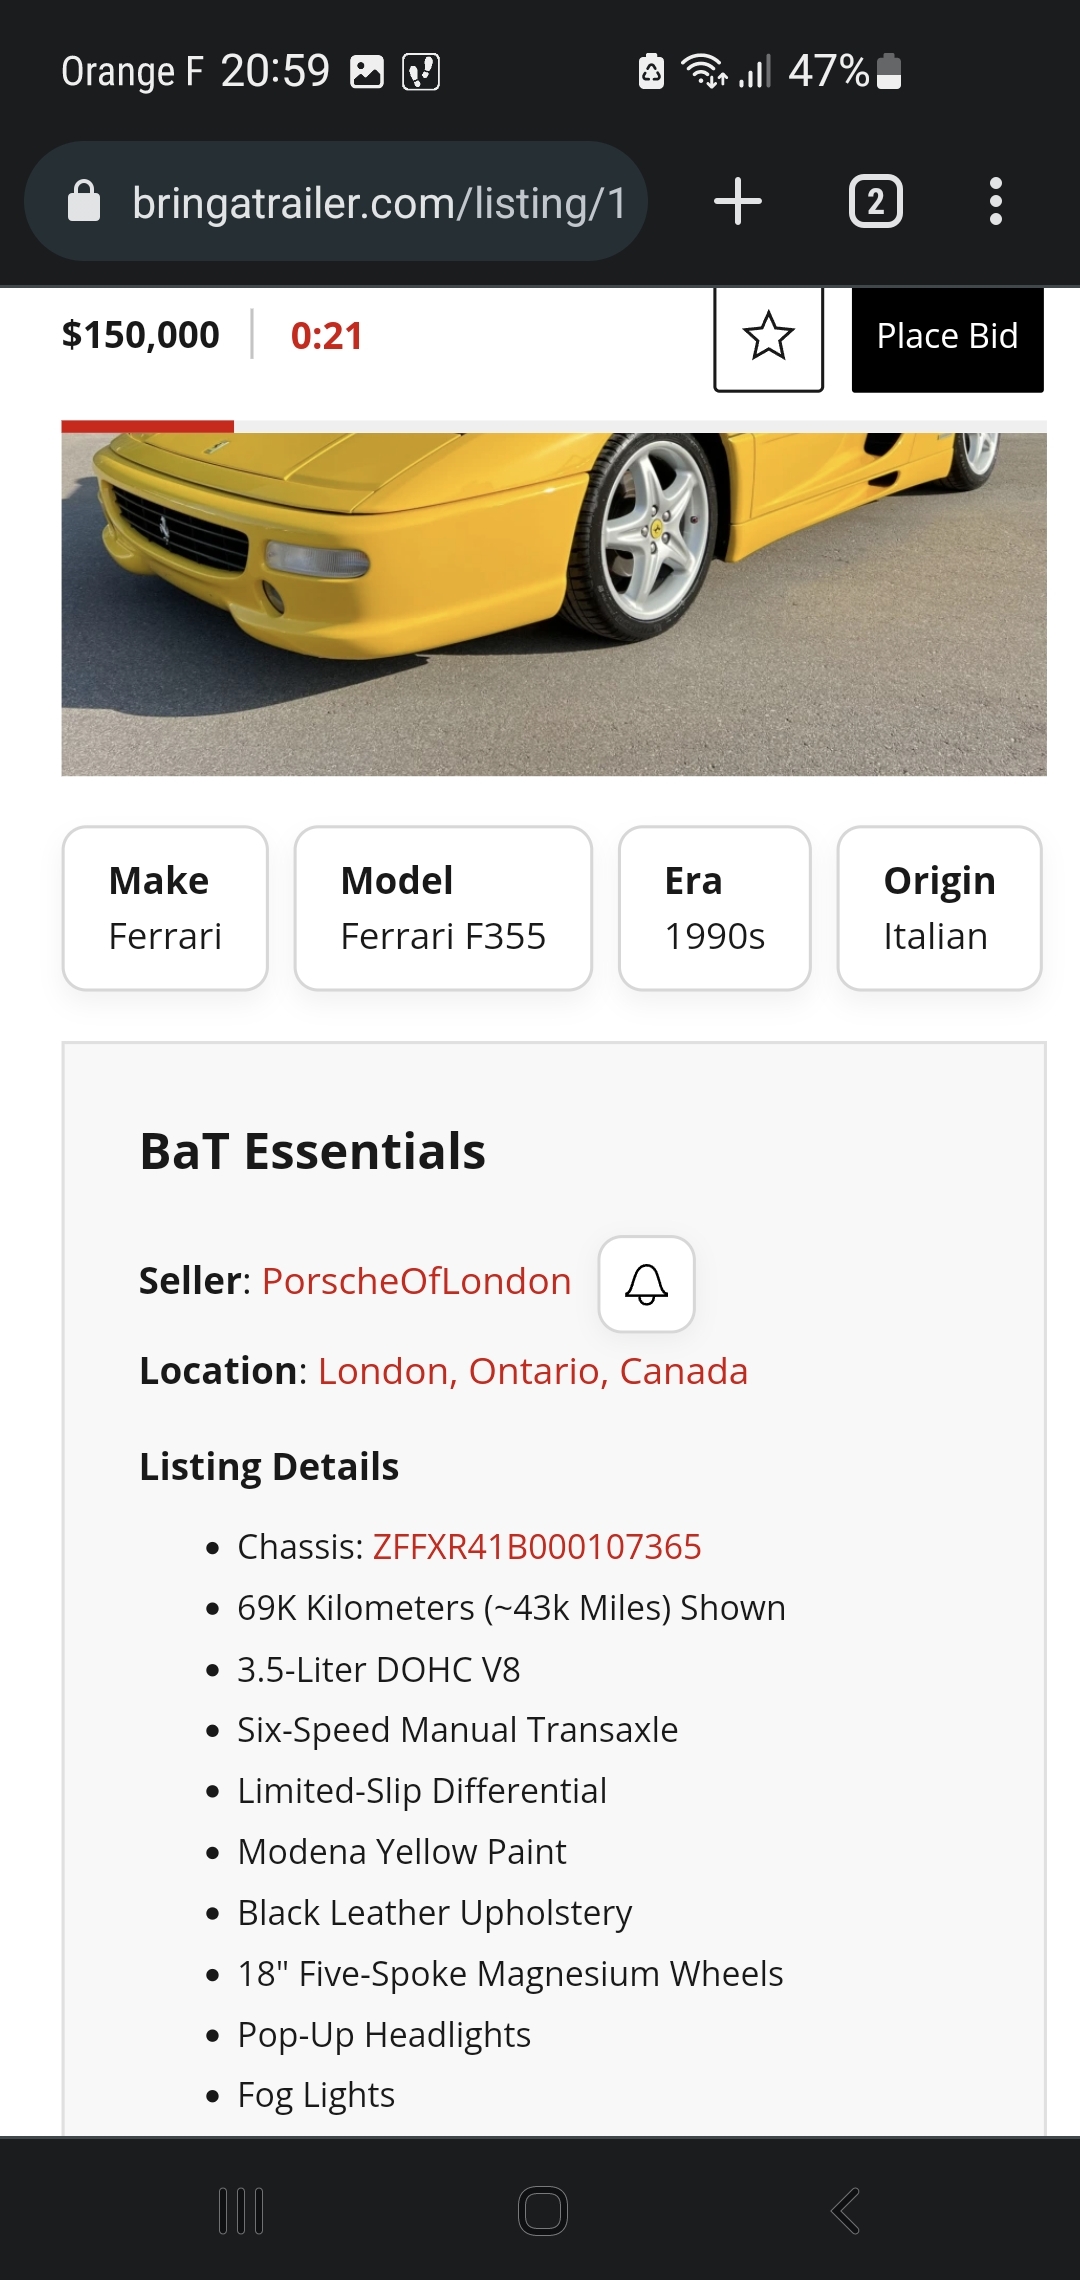Open seller PorscheOfLondon profile link
The height and width of the screenshot is (2280, 1080).
coord(416,1281)
